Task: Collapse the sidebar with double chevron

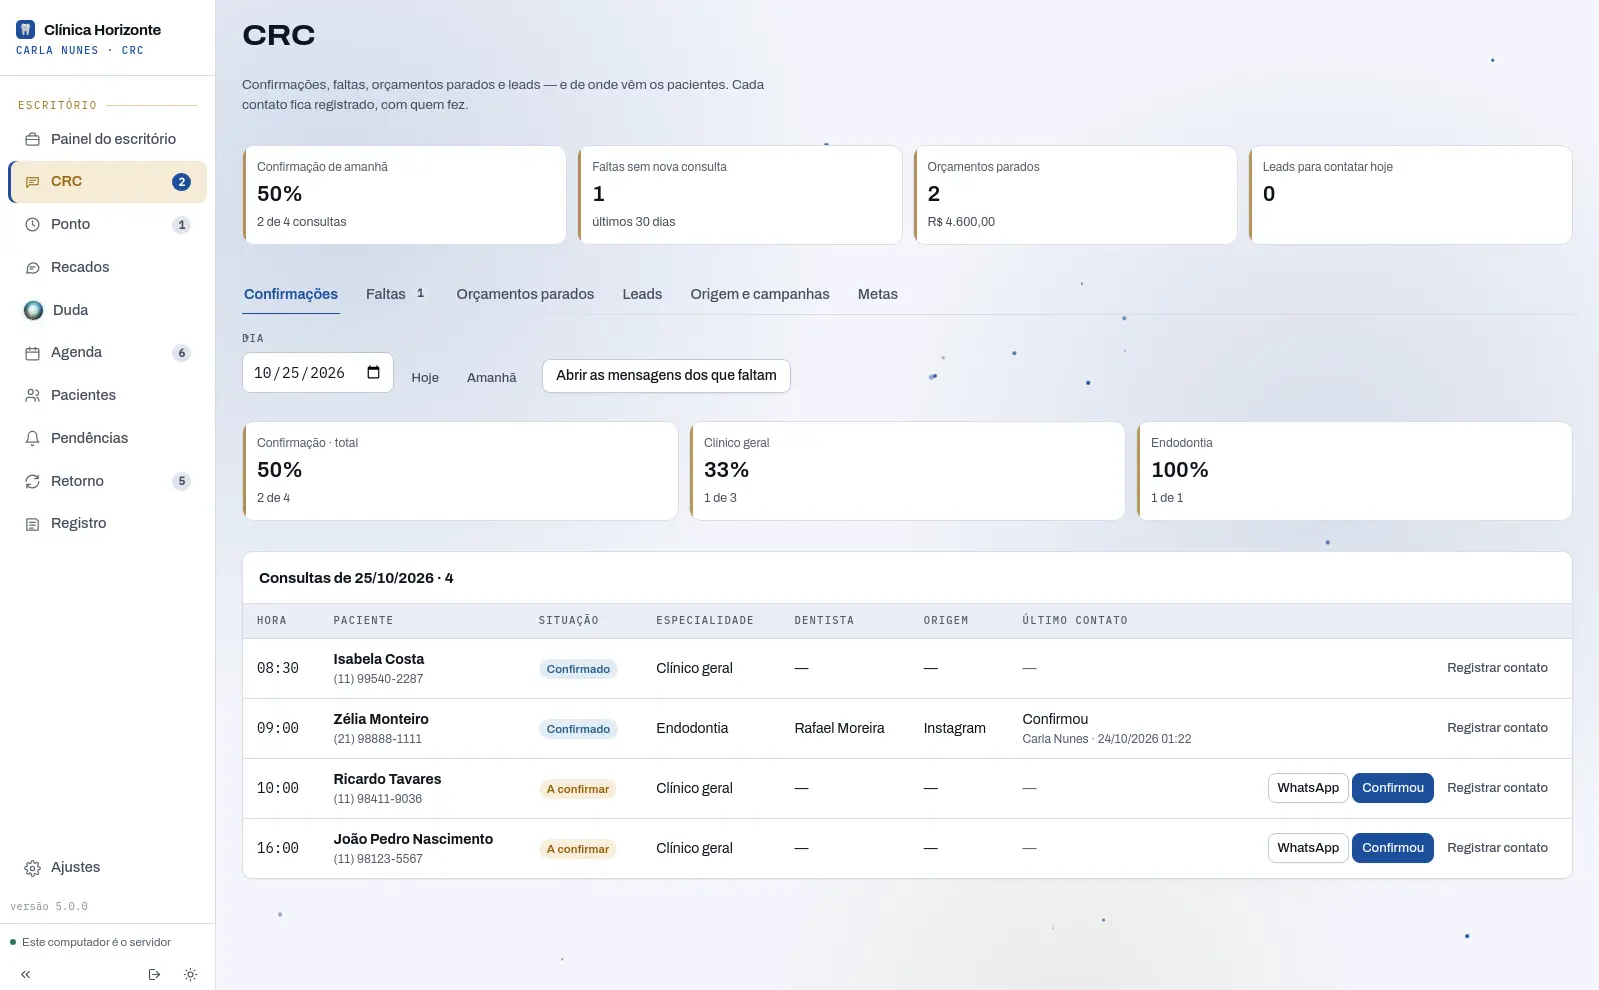Action: click(25, 974)
